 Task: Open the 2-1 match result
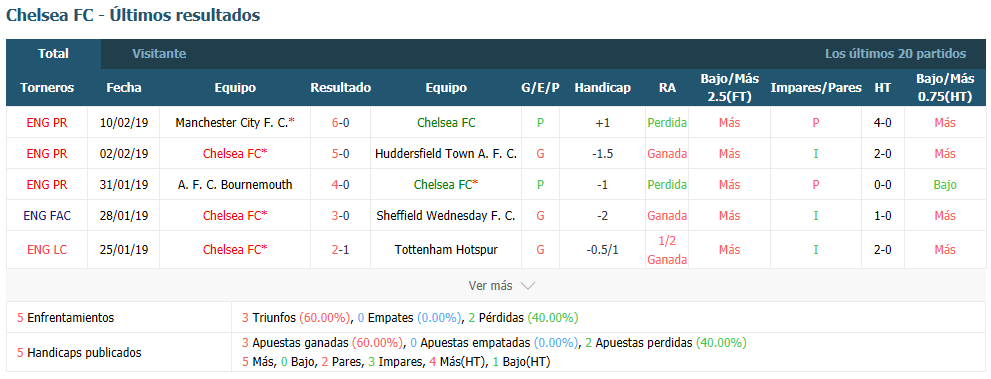(341, 250)
